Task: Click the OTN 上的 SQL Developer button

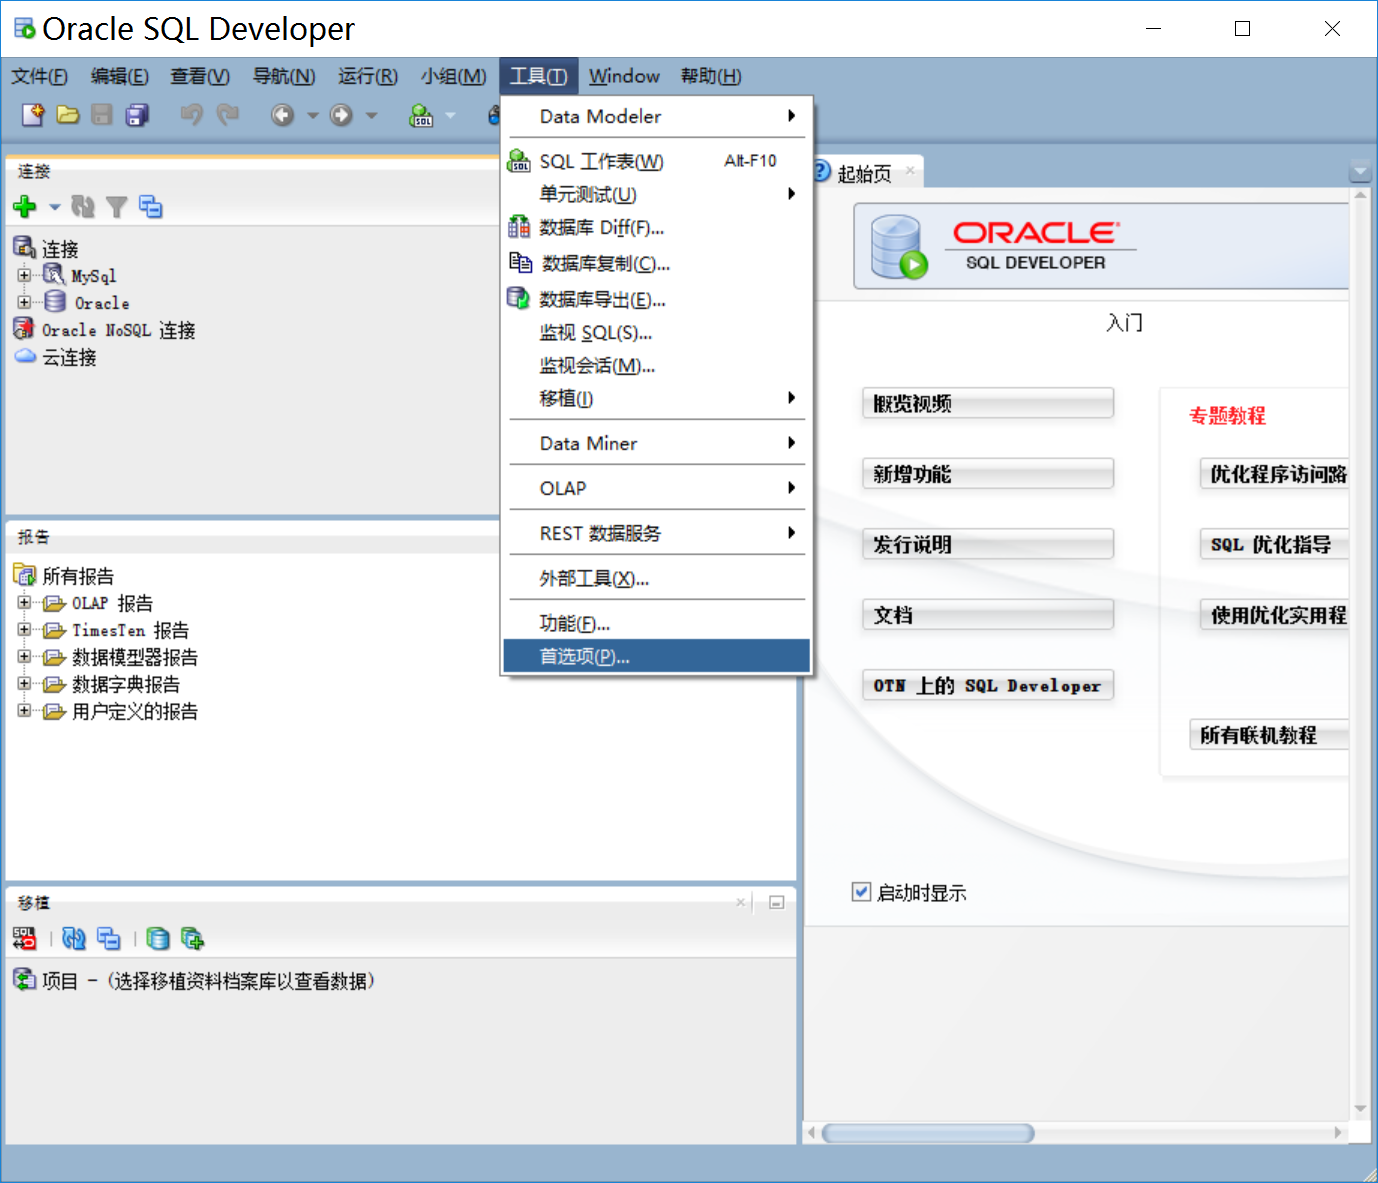Action: pyautogui.click(x=988, y=685)
